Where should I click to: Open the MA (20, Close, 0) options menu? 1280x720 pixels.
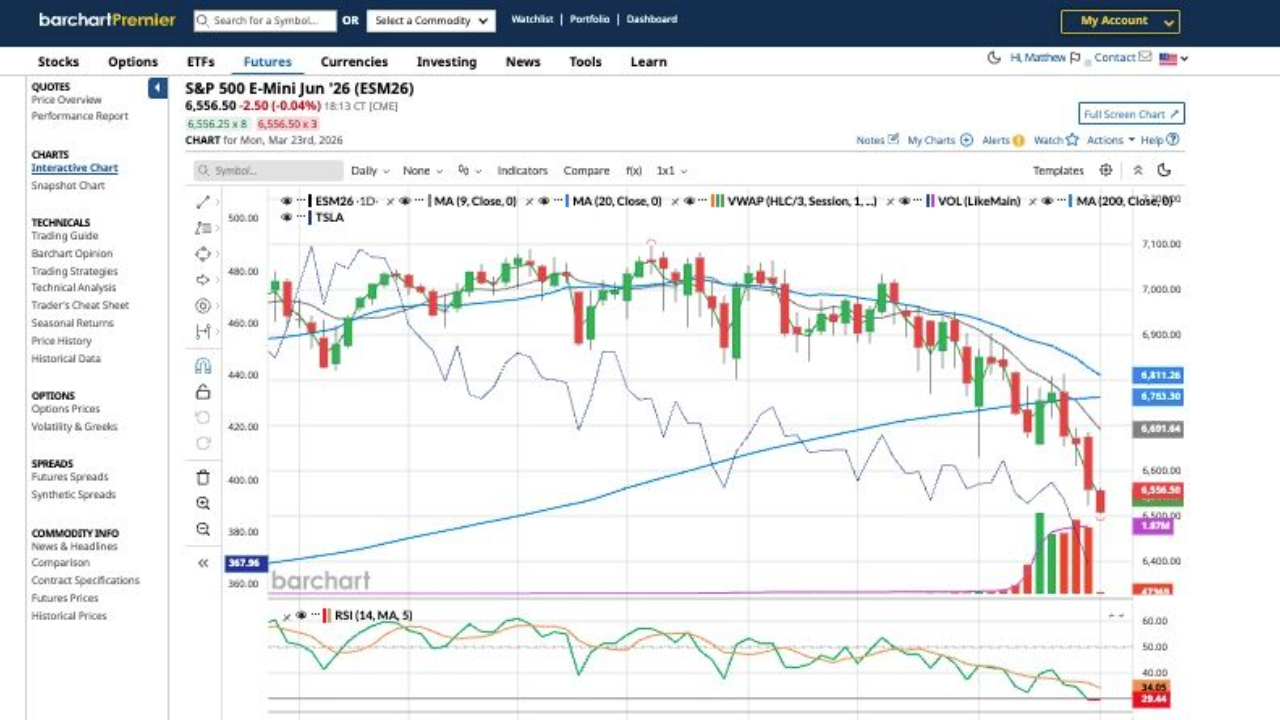tap(559, 201)
